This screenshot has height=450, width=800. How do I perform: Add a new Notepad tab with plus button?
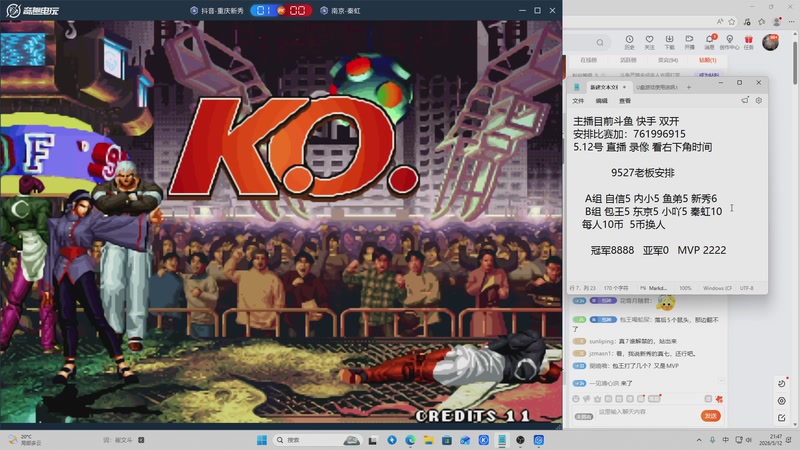point(689,87)
